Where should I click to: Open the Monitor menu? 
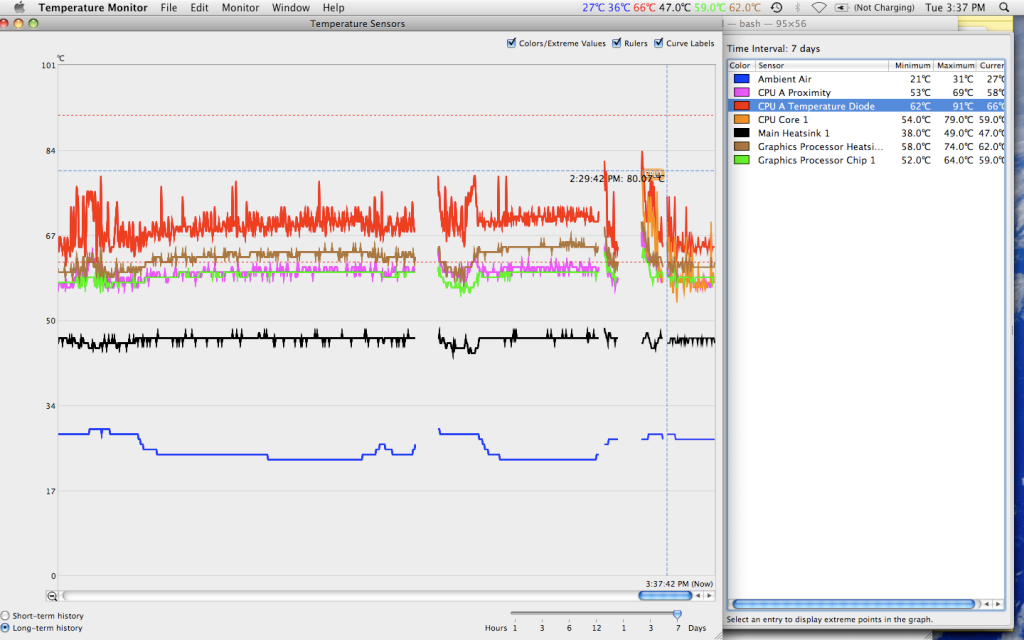(x=240, y=7)
